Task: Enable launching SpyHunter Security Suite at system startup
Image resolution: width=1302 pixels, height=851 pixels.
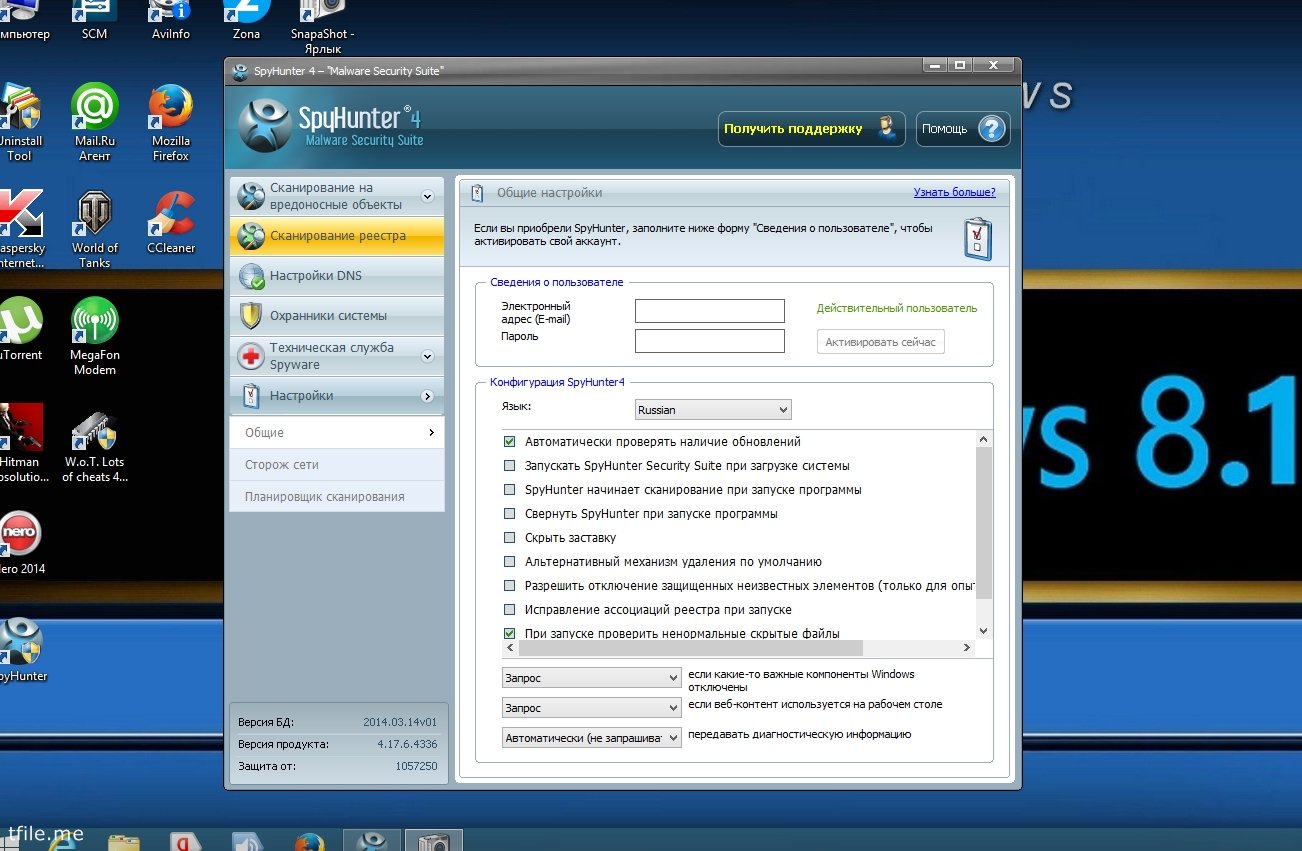Action: (x=510, y=466)
